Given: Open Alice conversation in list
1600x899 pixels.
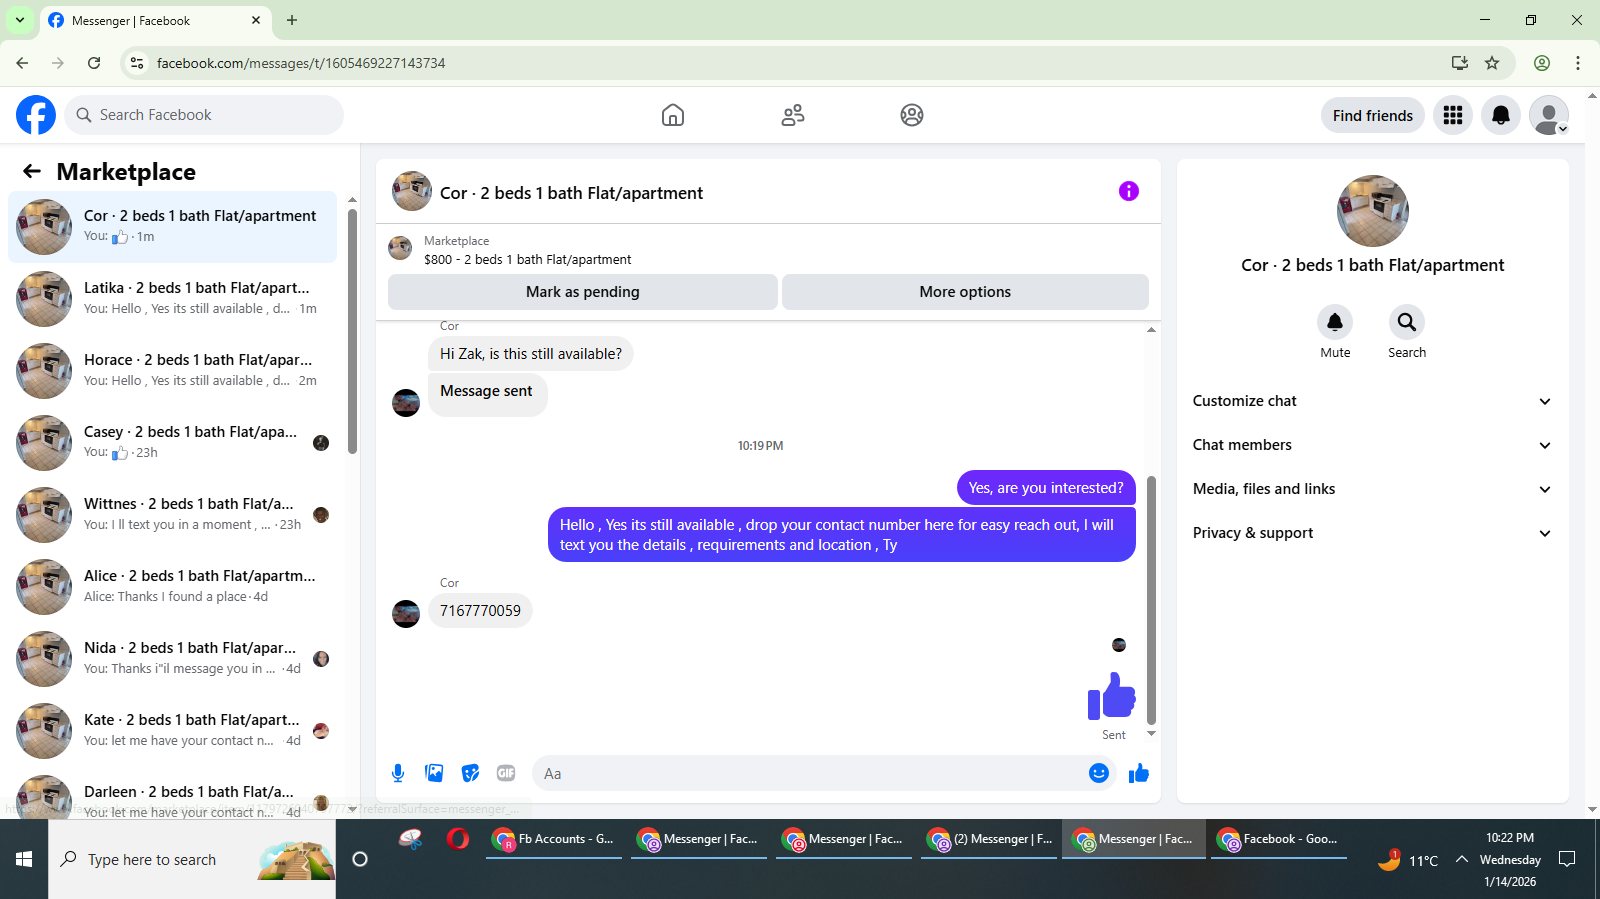Looking at the screenshot, I should (x=172, y=587).
